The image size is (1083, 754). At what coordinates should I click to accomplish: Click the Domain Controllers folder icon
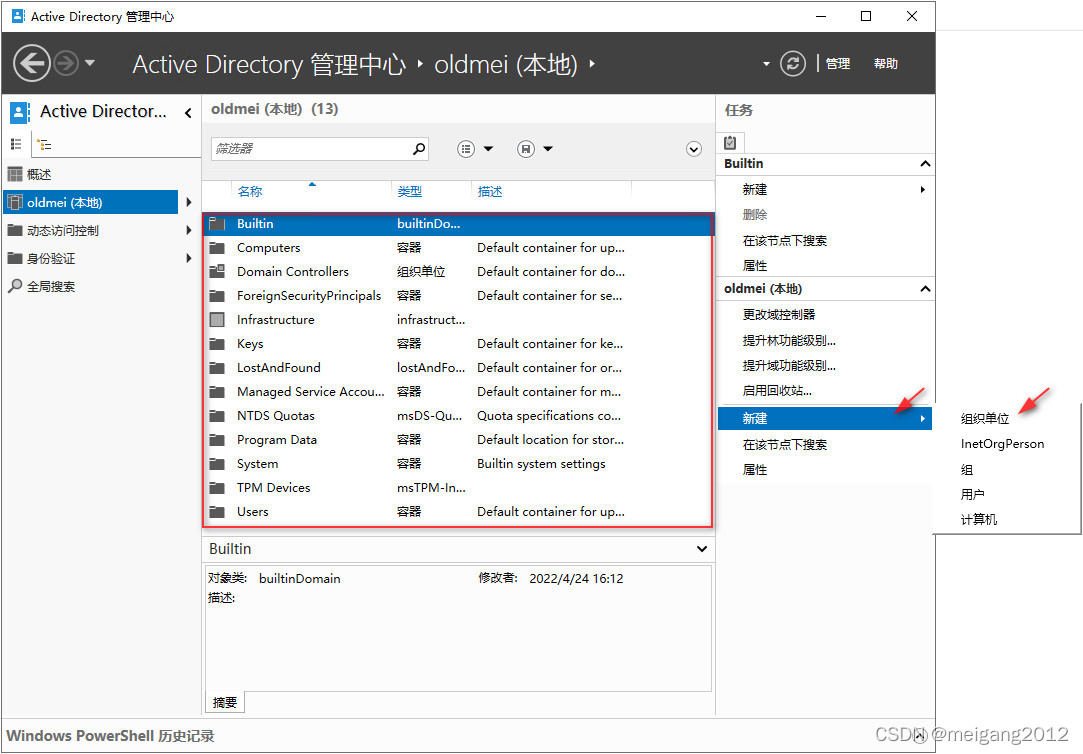click(x=217, y=272)
